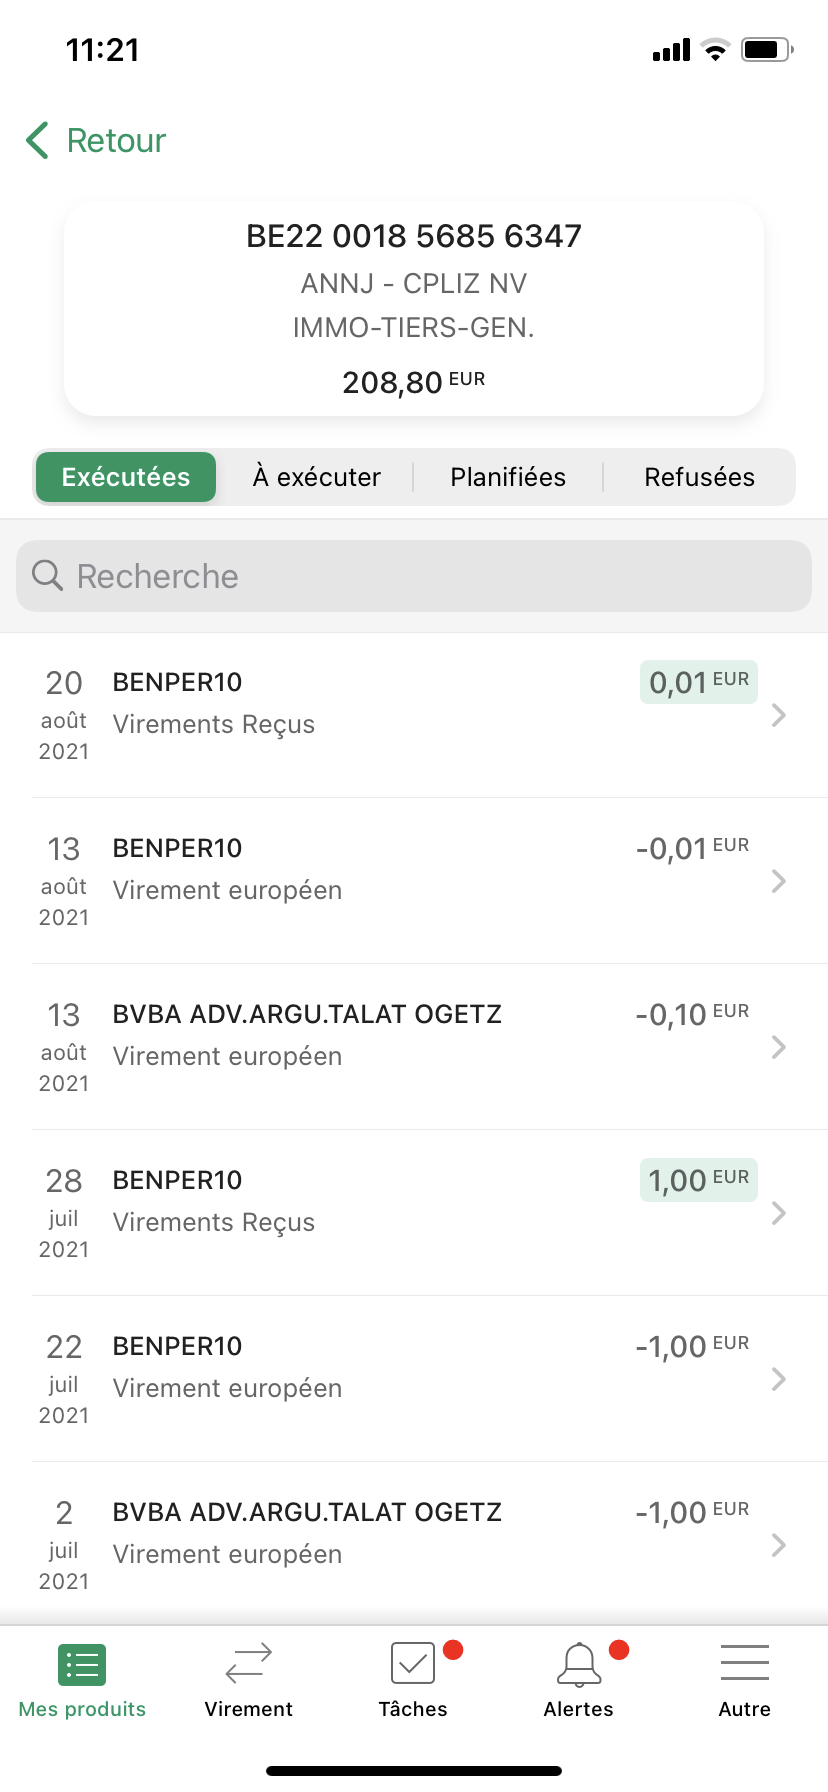This screenshot has height=1792, width=828.
Task: Switch to the Planifiées tab
Action: pos(508,477)
